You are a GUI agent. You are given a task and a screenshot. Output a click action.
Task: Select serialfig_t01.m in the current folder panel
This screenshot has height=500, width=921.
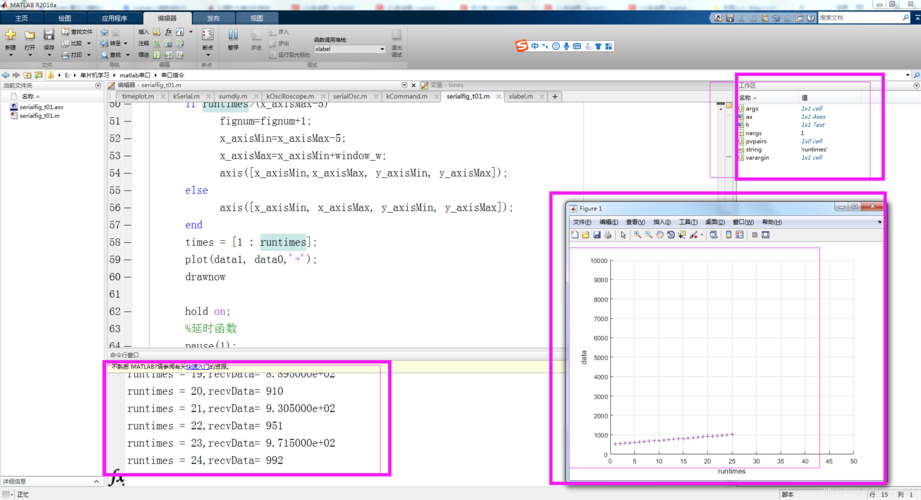[x=38, y=116]
